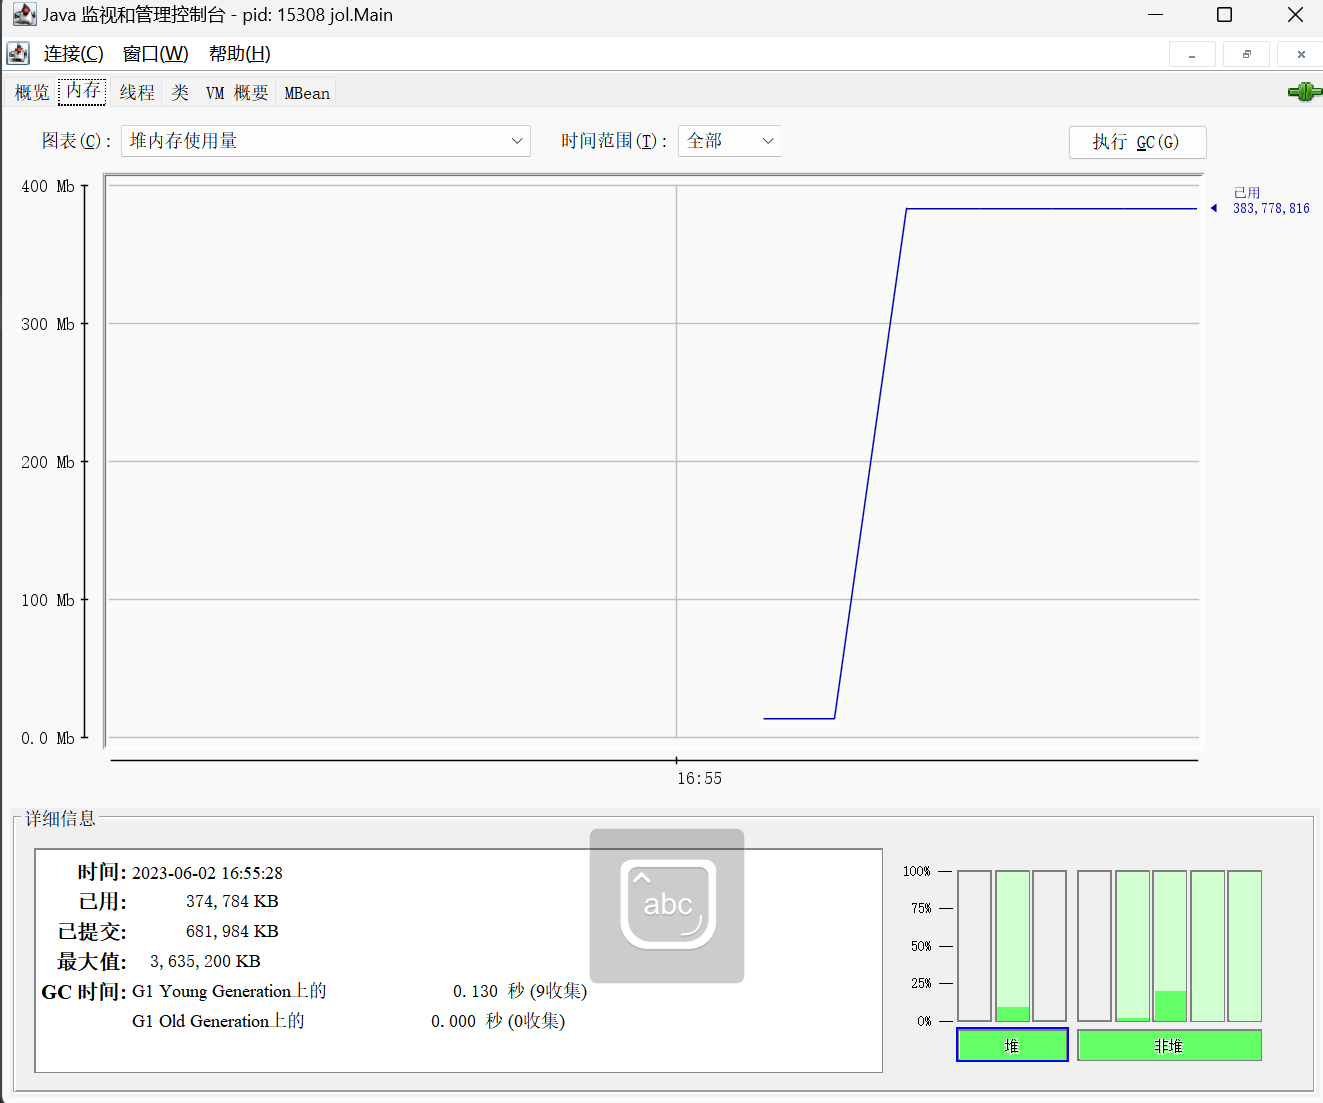Switch to the MBean tab
Image resolution: width=1323 pixels, height=1103 pixels.
coord(307,93)
